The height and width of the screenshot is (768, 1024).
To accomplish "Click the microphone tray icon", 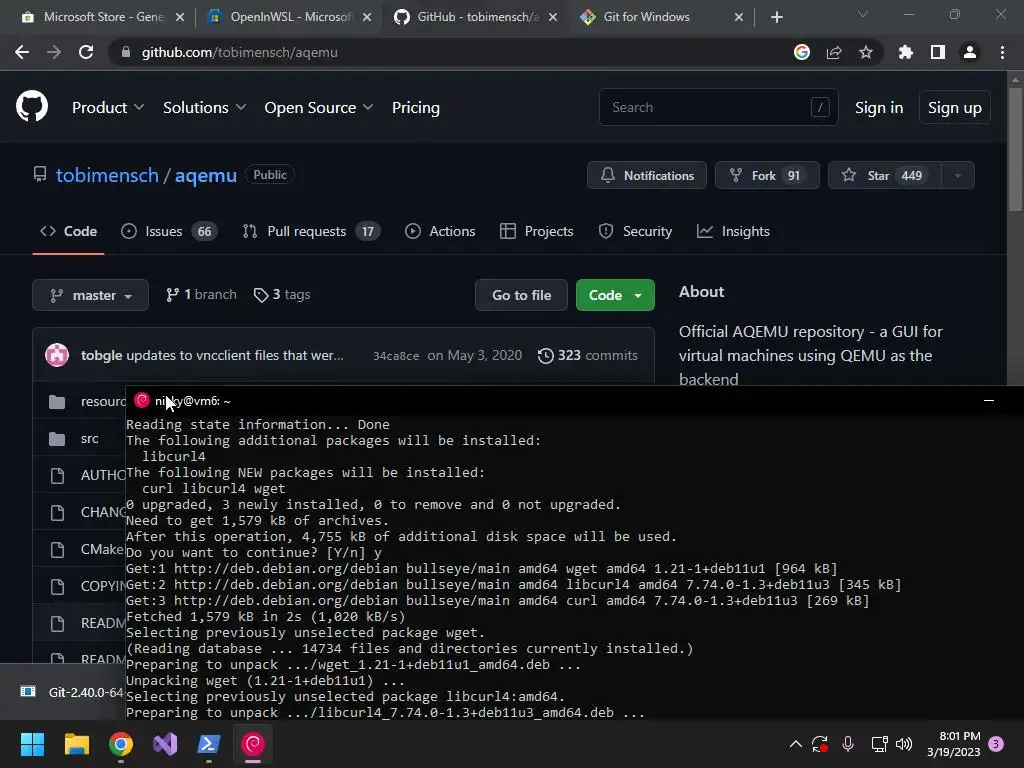I will [x=848, y=744].
